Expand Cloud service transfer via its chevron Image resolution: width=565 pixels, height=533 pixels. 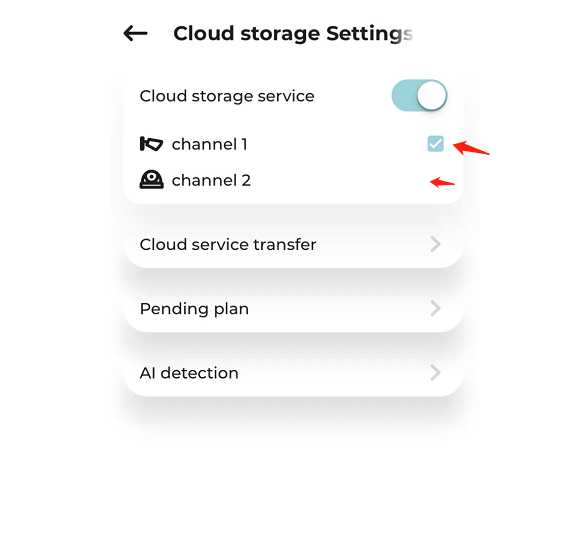(x=436, y=244)
